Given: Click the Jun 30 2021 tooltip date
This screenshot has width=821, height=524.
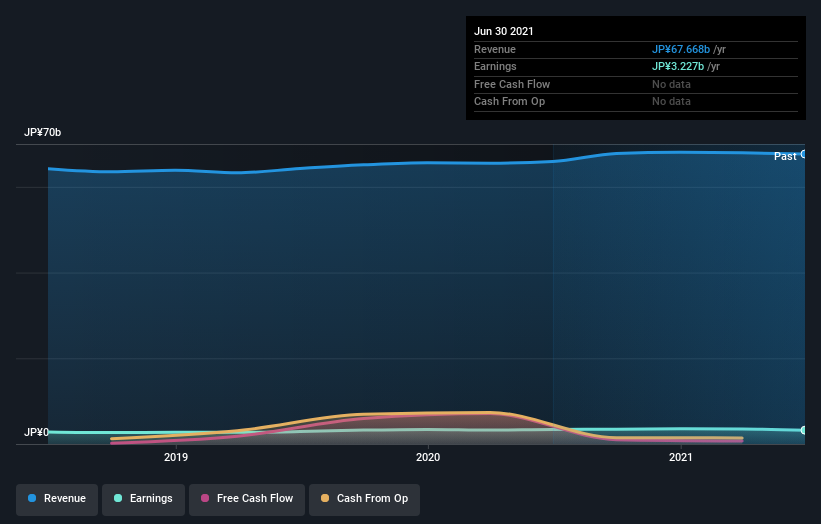Looking at the screenshot, I should pyautogui.click(x=503, y=31).
